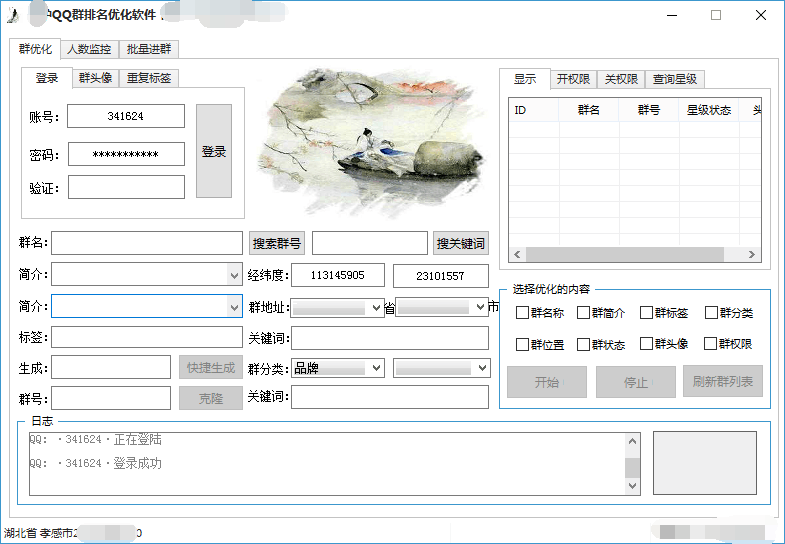Click the 群名 text field

(147, 243)
